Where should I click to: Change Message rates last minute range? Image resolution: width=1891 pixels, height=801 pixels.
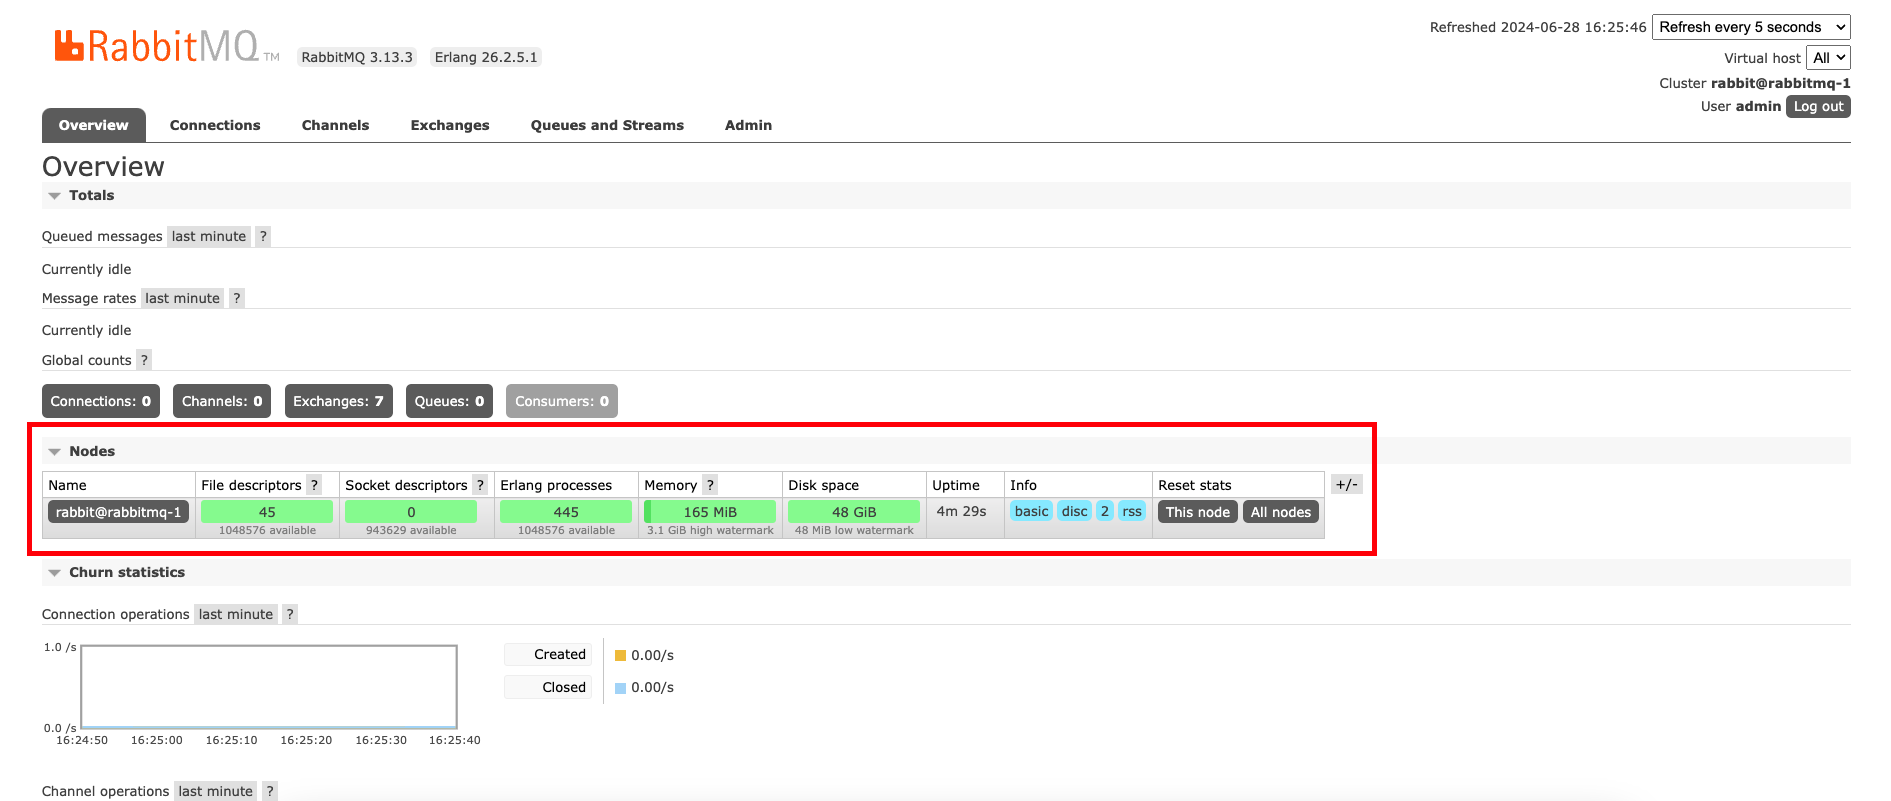coord(182,298)
